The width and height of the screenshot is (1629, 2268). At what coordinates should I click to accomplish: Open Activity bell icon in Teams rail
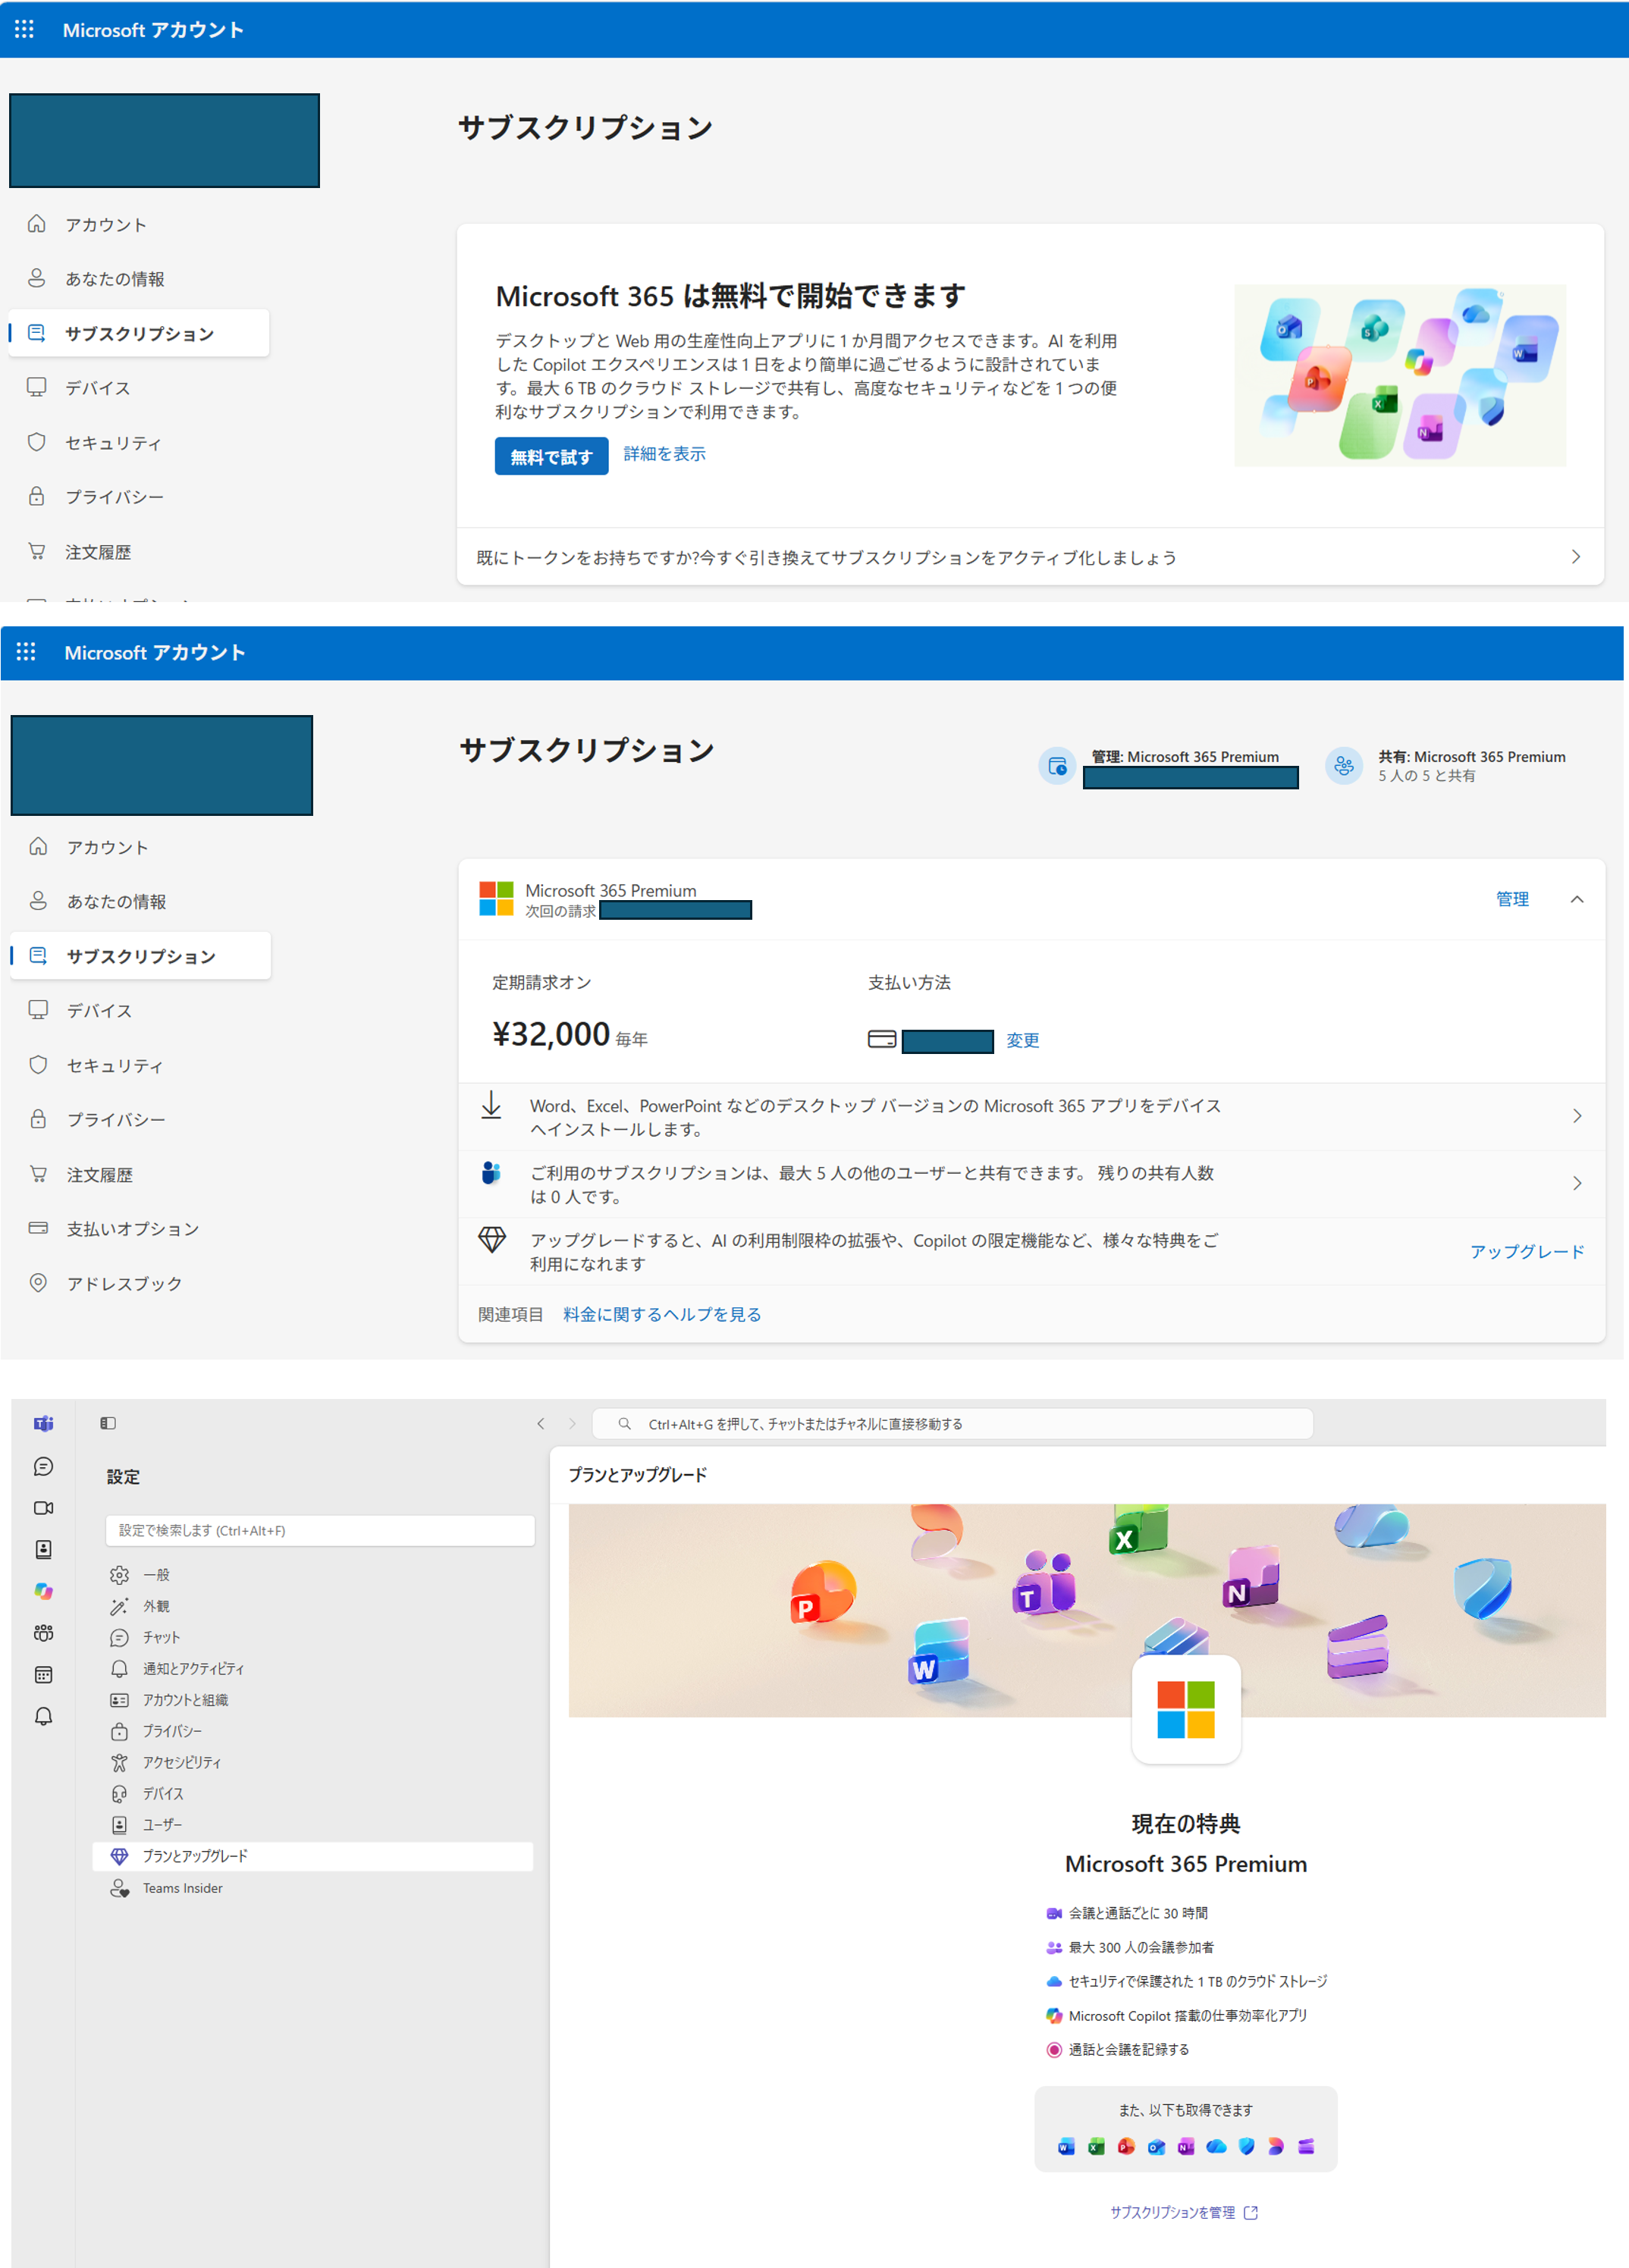(43, 1717)
